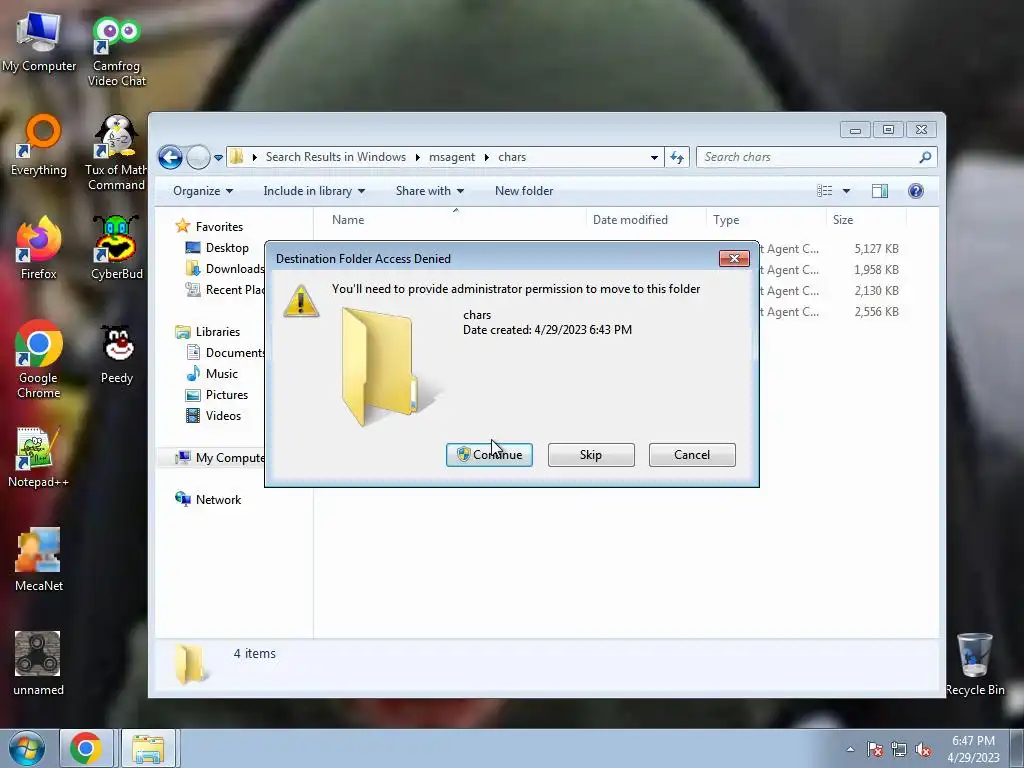
Task: Sort by Date modified column
Action: coord(646,220)
